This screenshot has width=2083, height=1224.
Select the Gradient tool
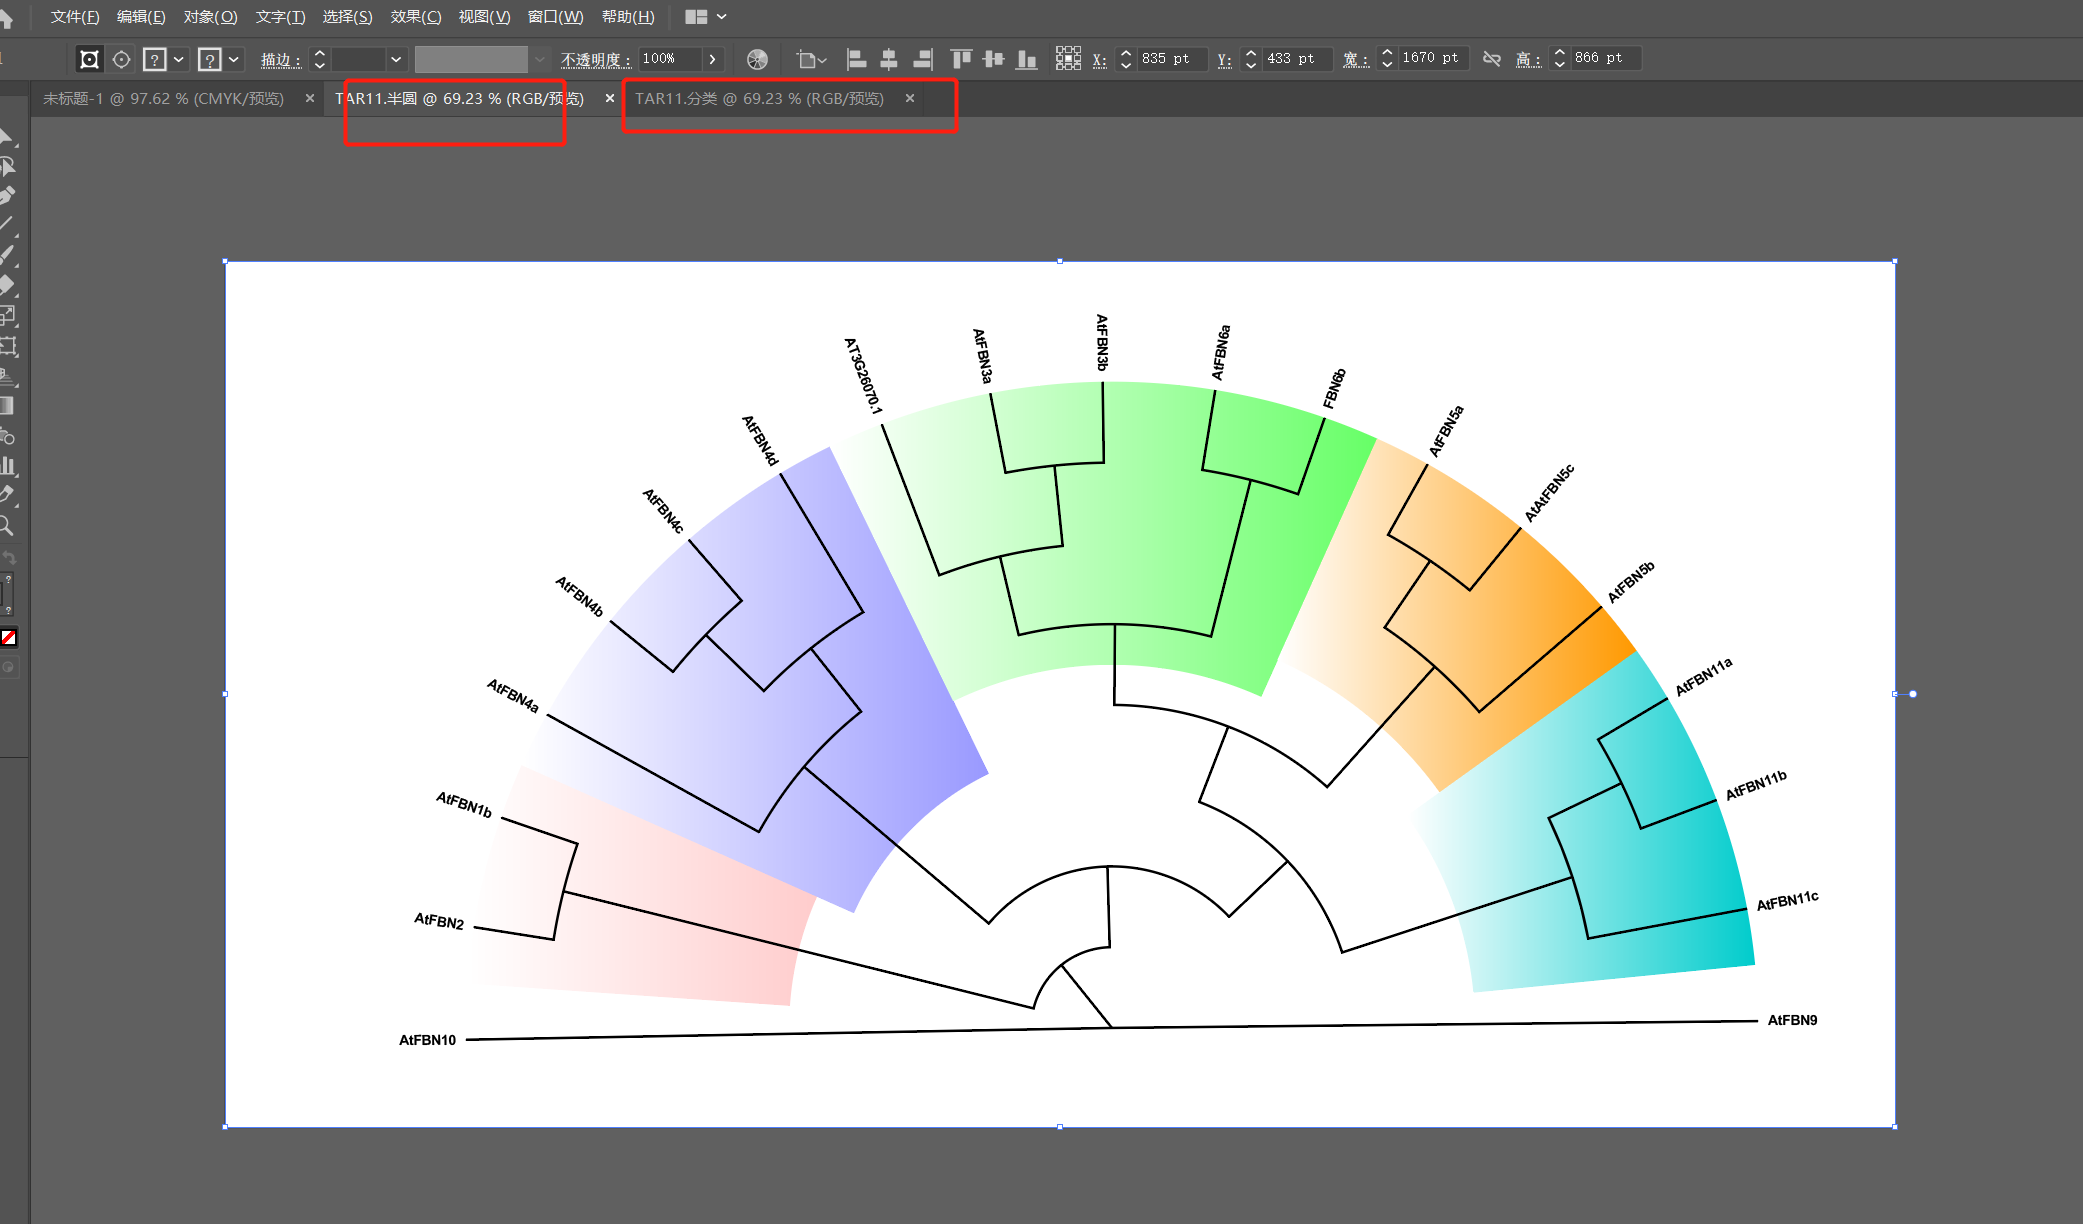[x=6, y=406]
